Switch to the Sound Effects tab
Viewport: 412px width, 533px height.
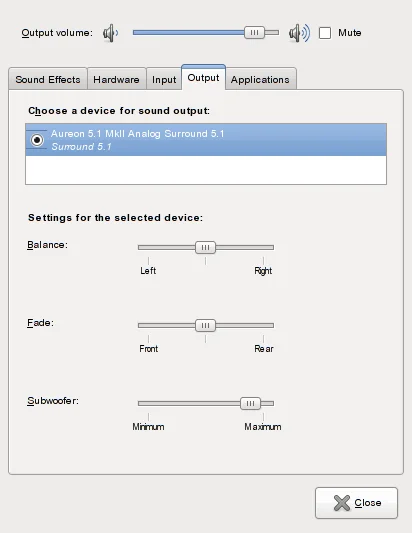coord(48,79)
